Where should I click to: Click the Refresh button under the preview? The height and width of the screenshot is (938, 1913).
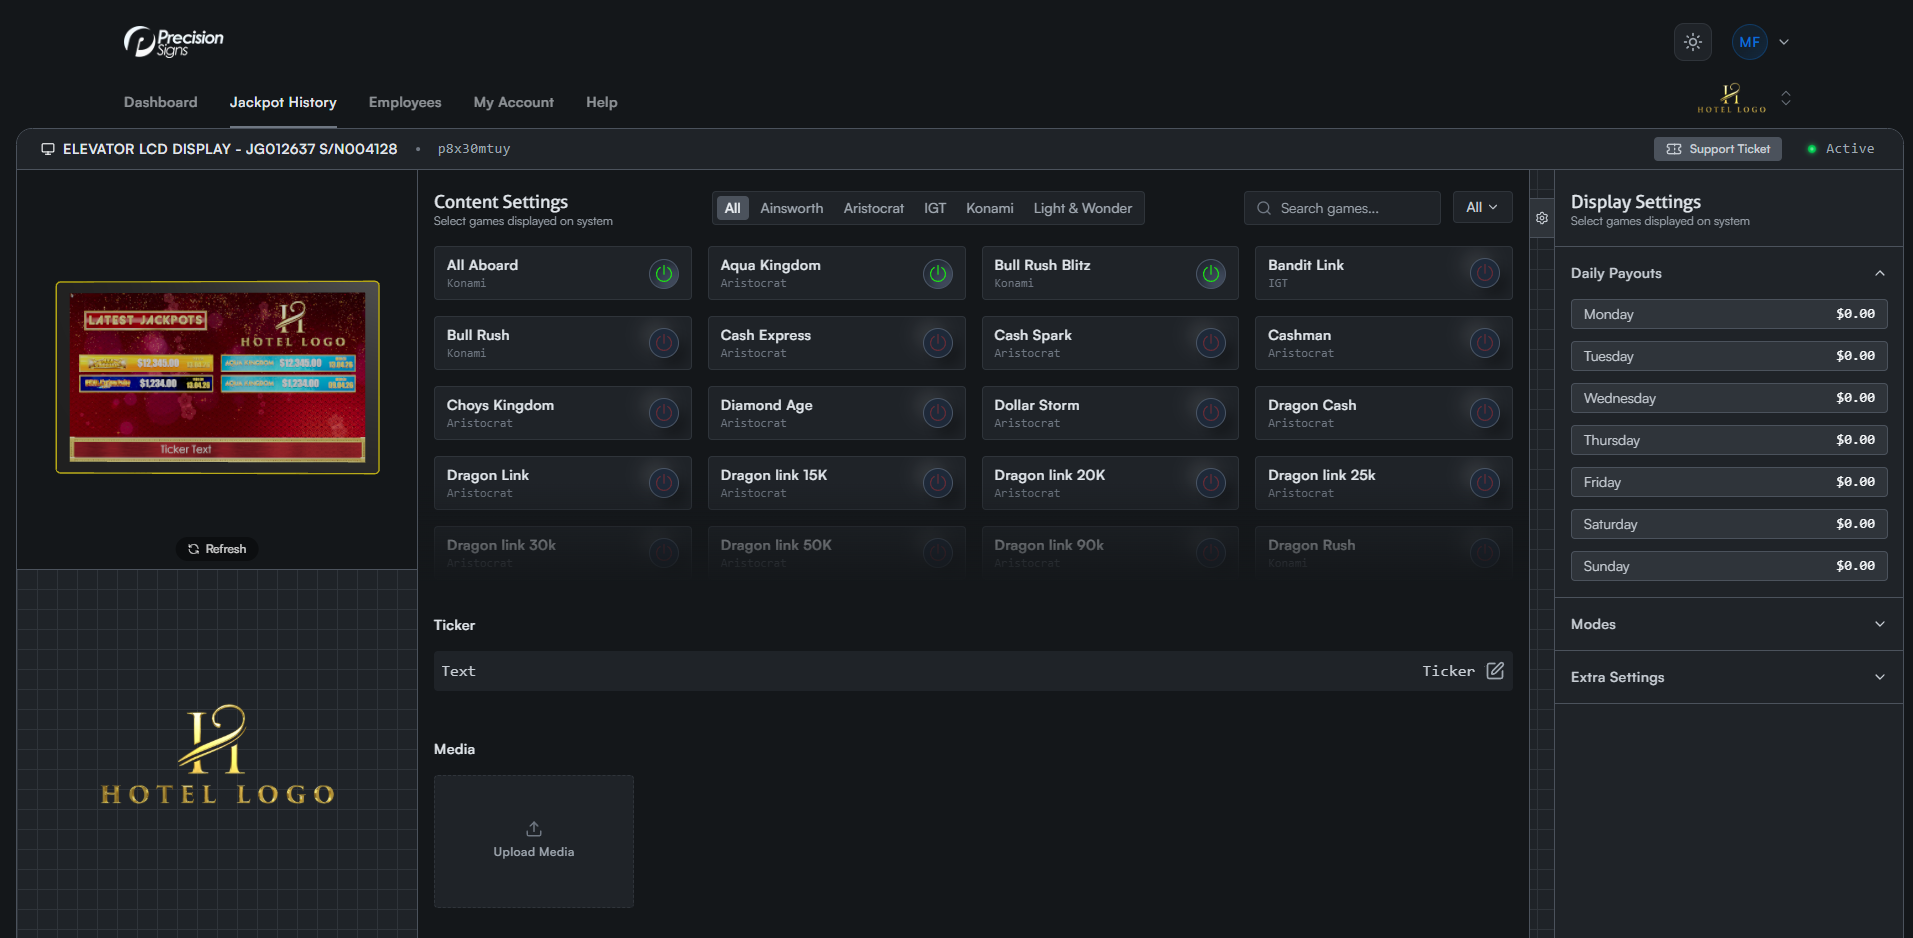click(x=217, y=548)
